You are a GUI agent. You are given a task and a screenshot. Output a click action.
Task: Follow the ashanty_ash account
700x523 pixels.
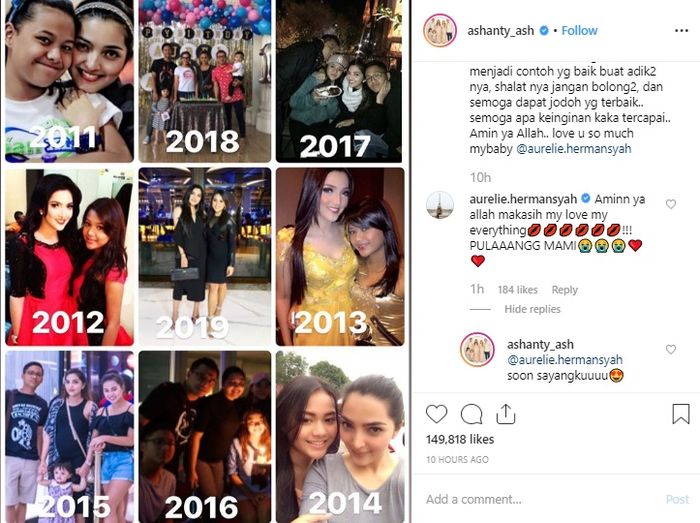tap(579, 30)
